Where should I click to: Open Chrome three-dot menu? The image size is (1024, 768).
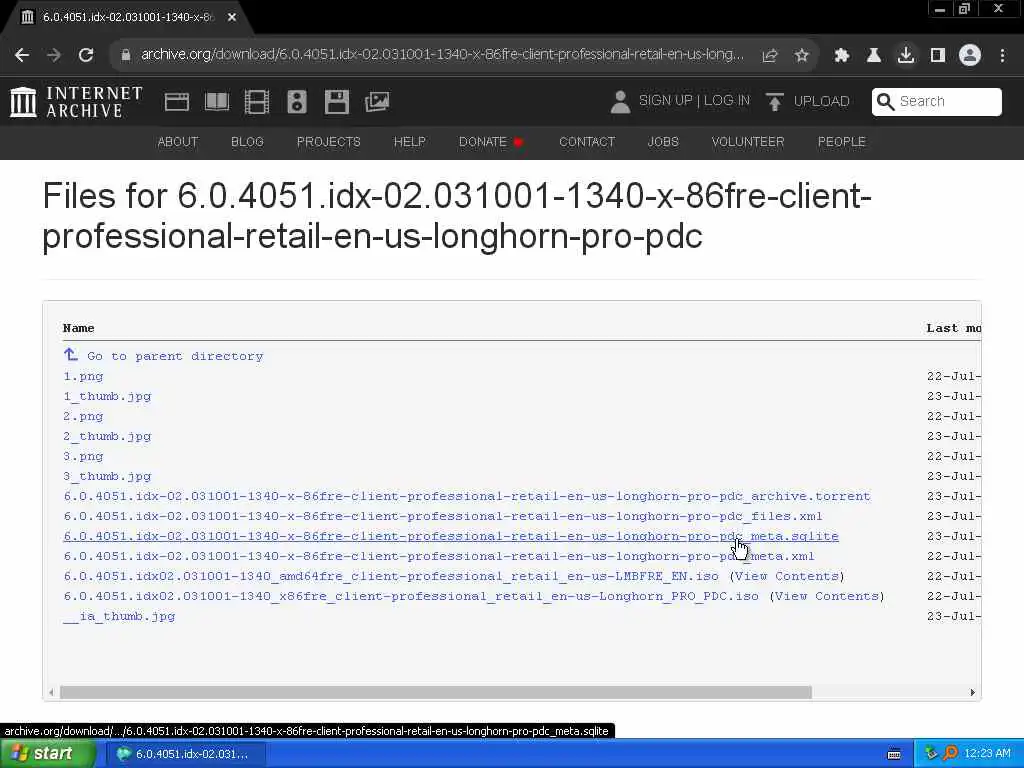1002,56
